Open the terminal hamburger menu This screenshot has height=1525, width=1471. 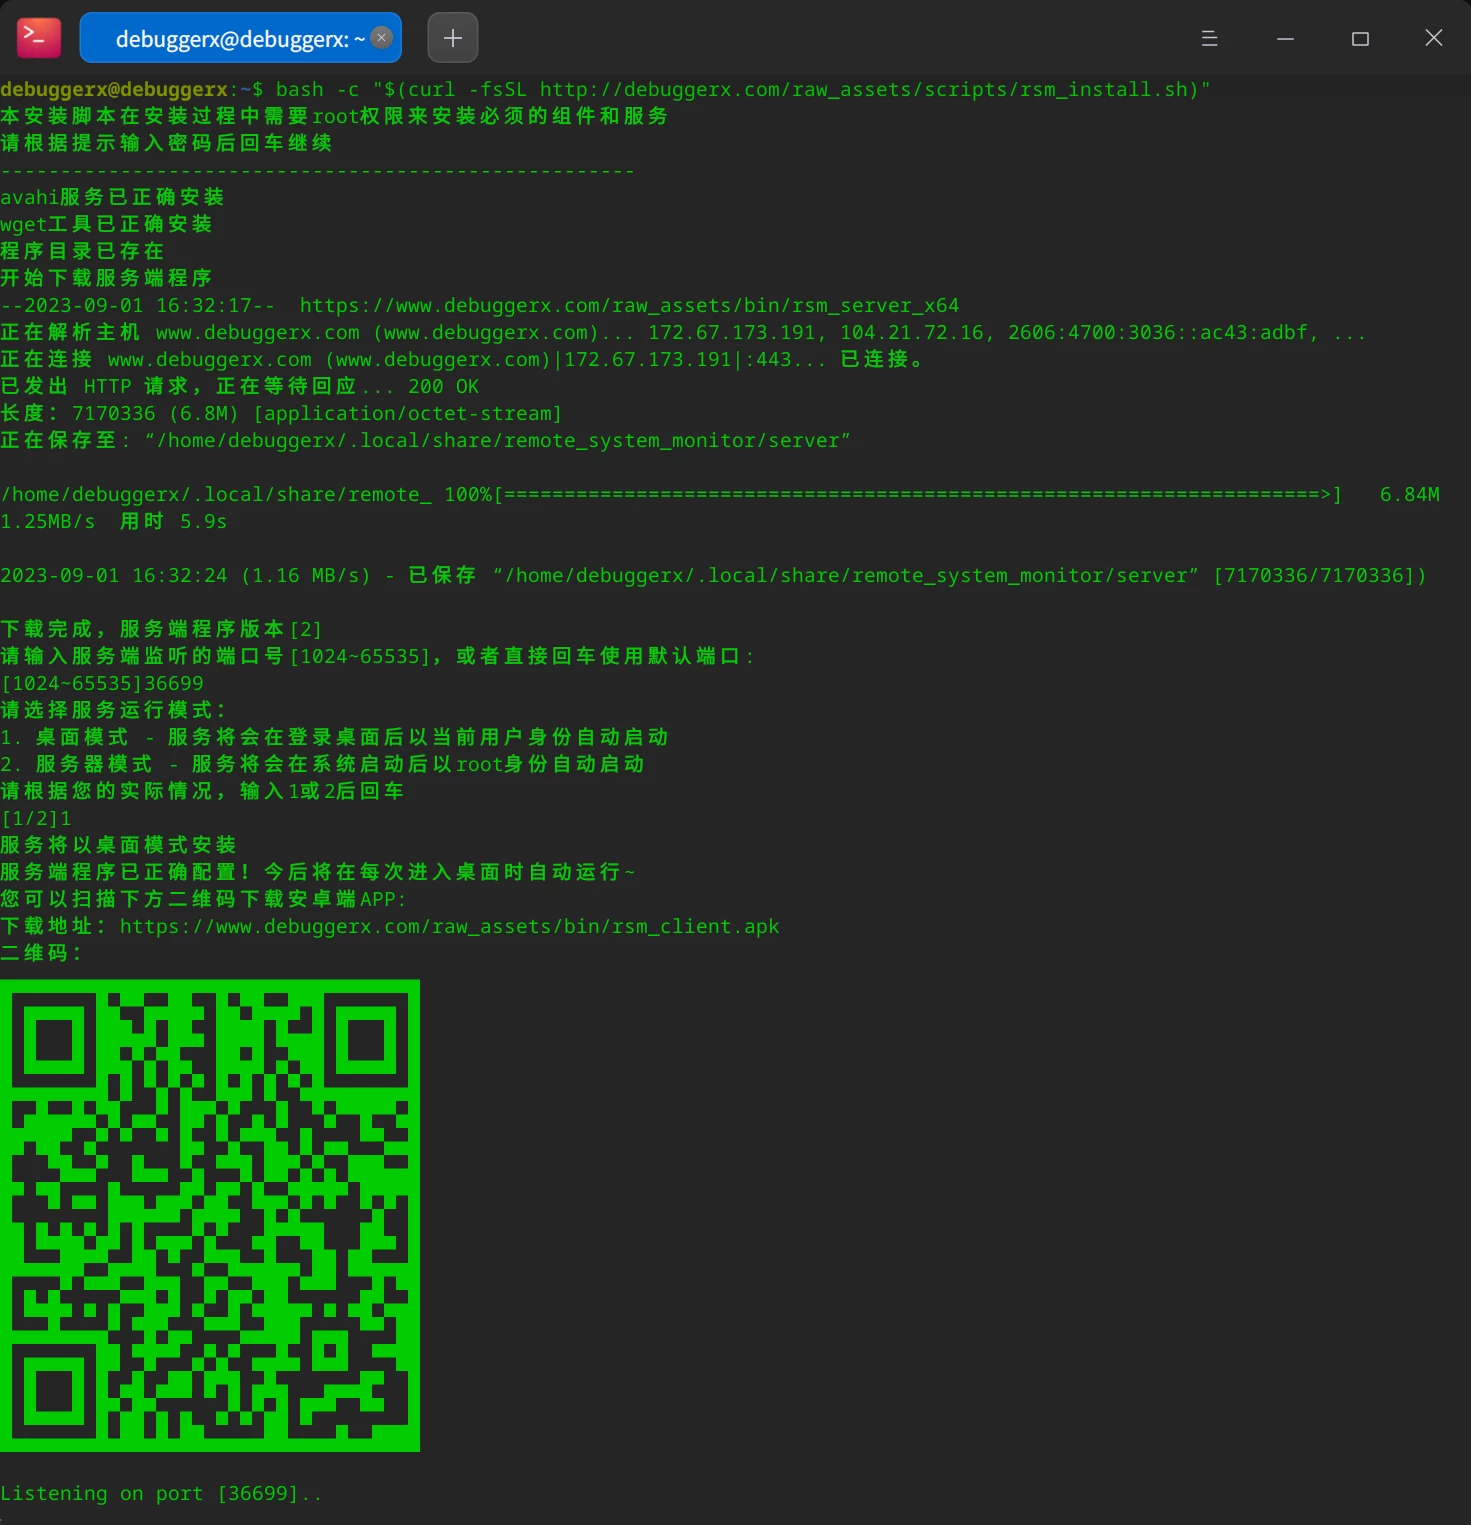click(1209, 38)
